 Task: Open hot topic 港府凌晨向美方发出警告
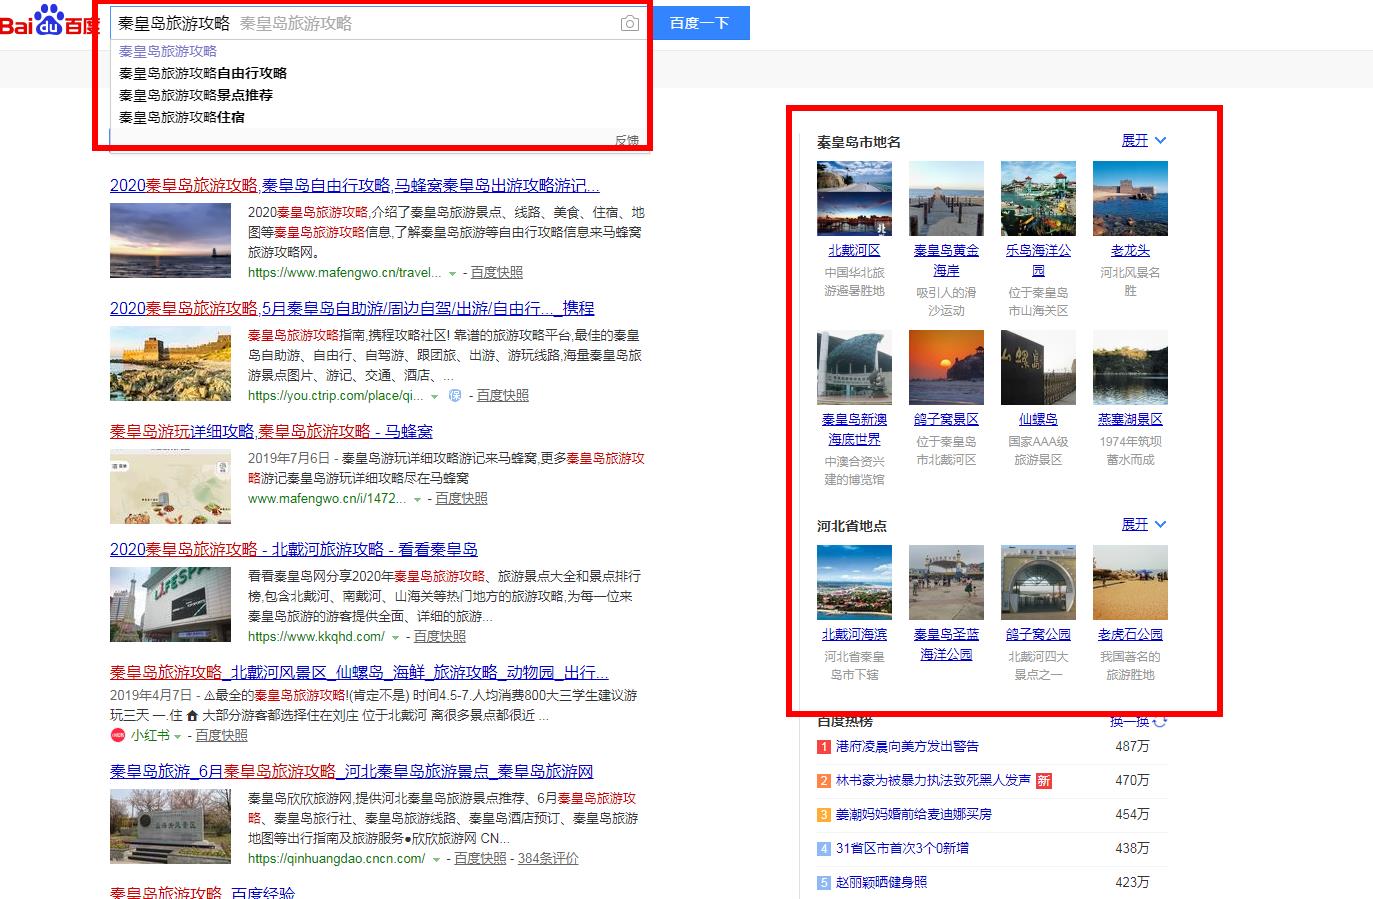pyautogui.click(x=907, y=746)
